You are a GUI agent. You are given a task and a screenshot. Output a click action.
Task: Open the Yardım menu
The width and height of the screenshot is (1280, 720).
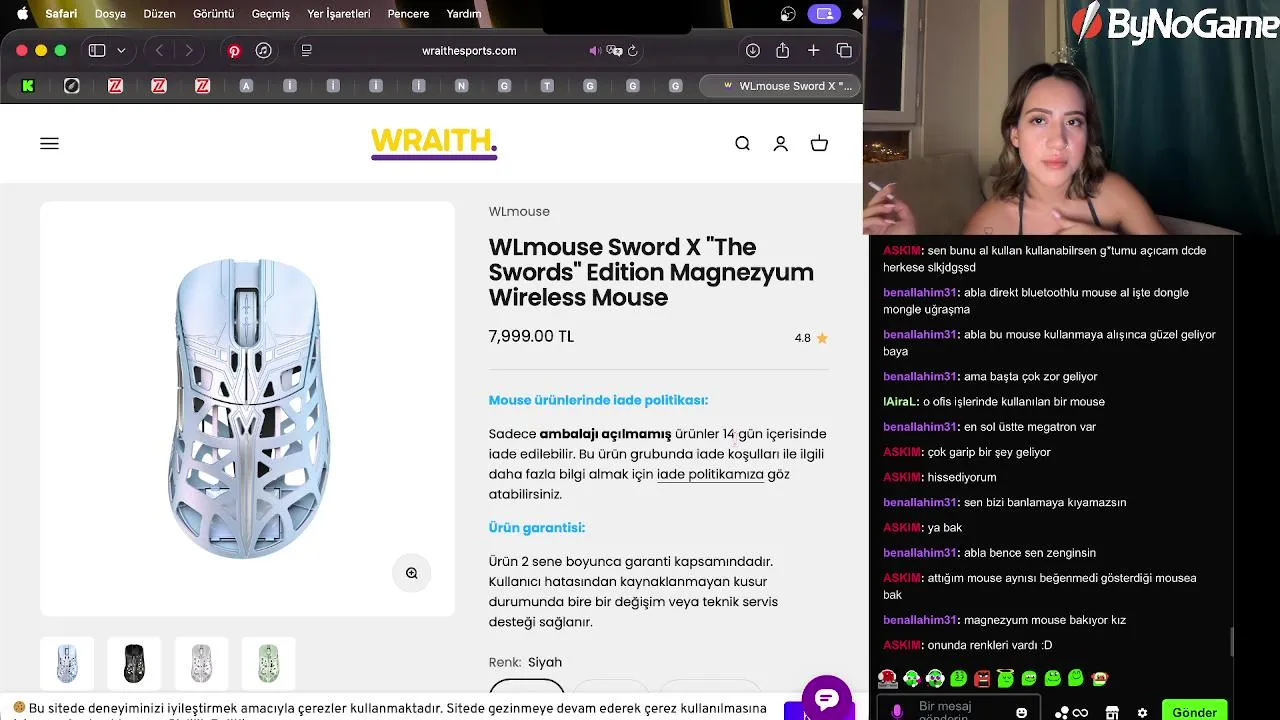[463, 14]
